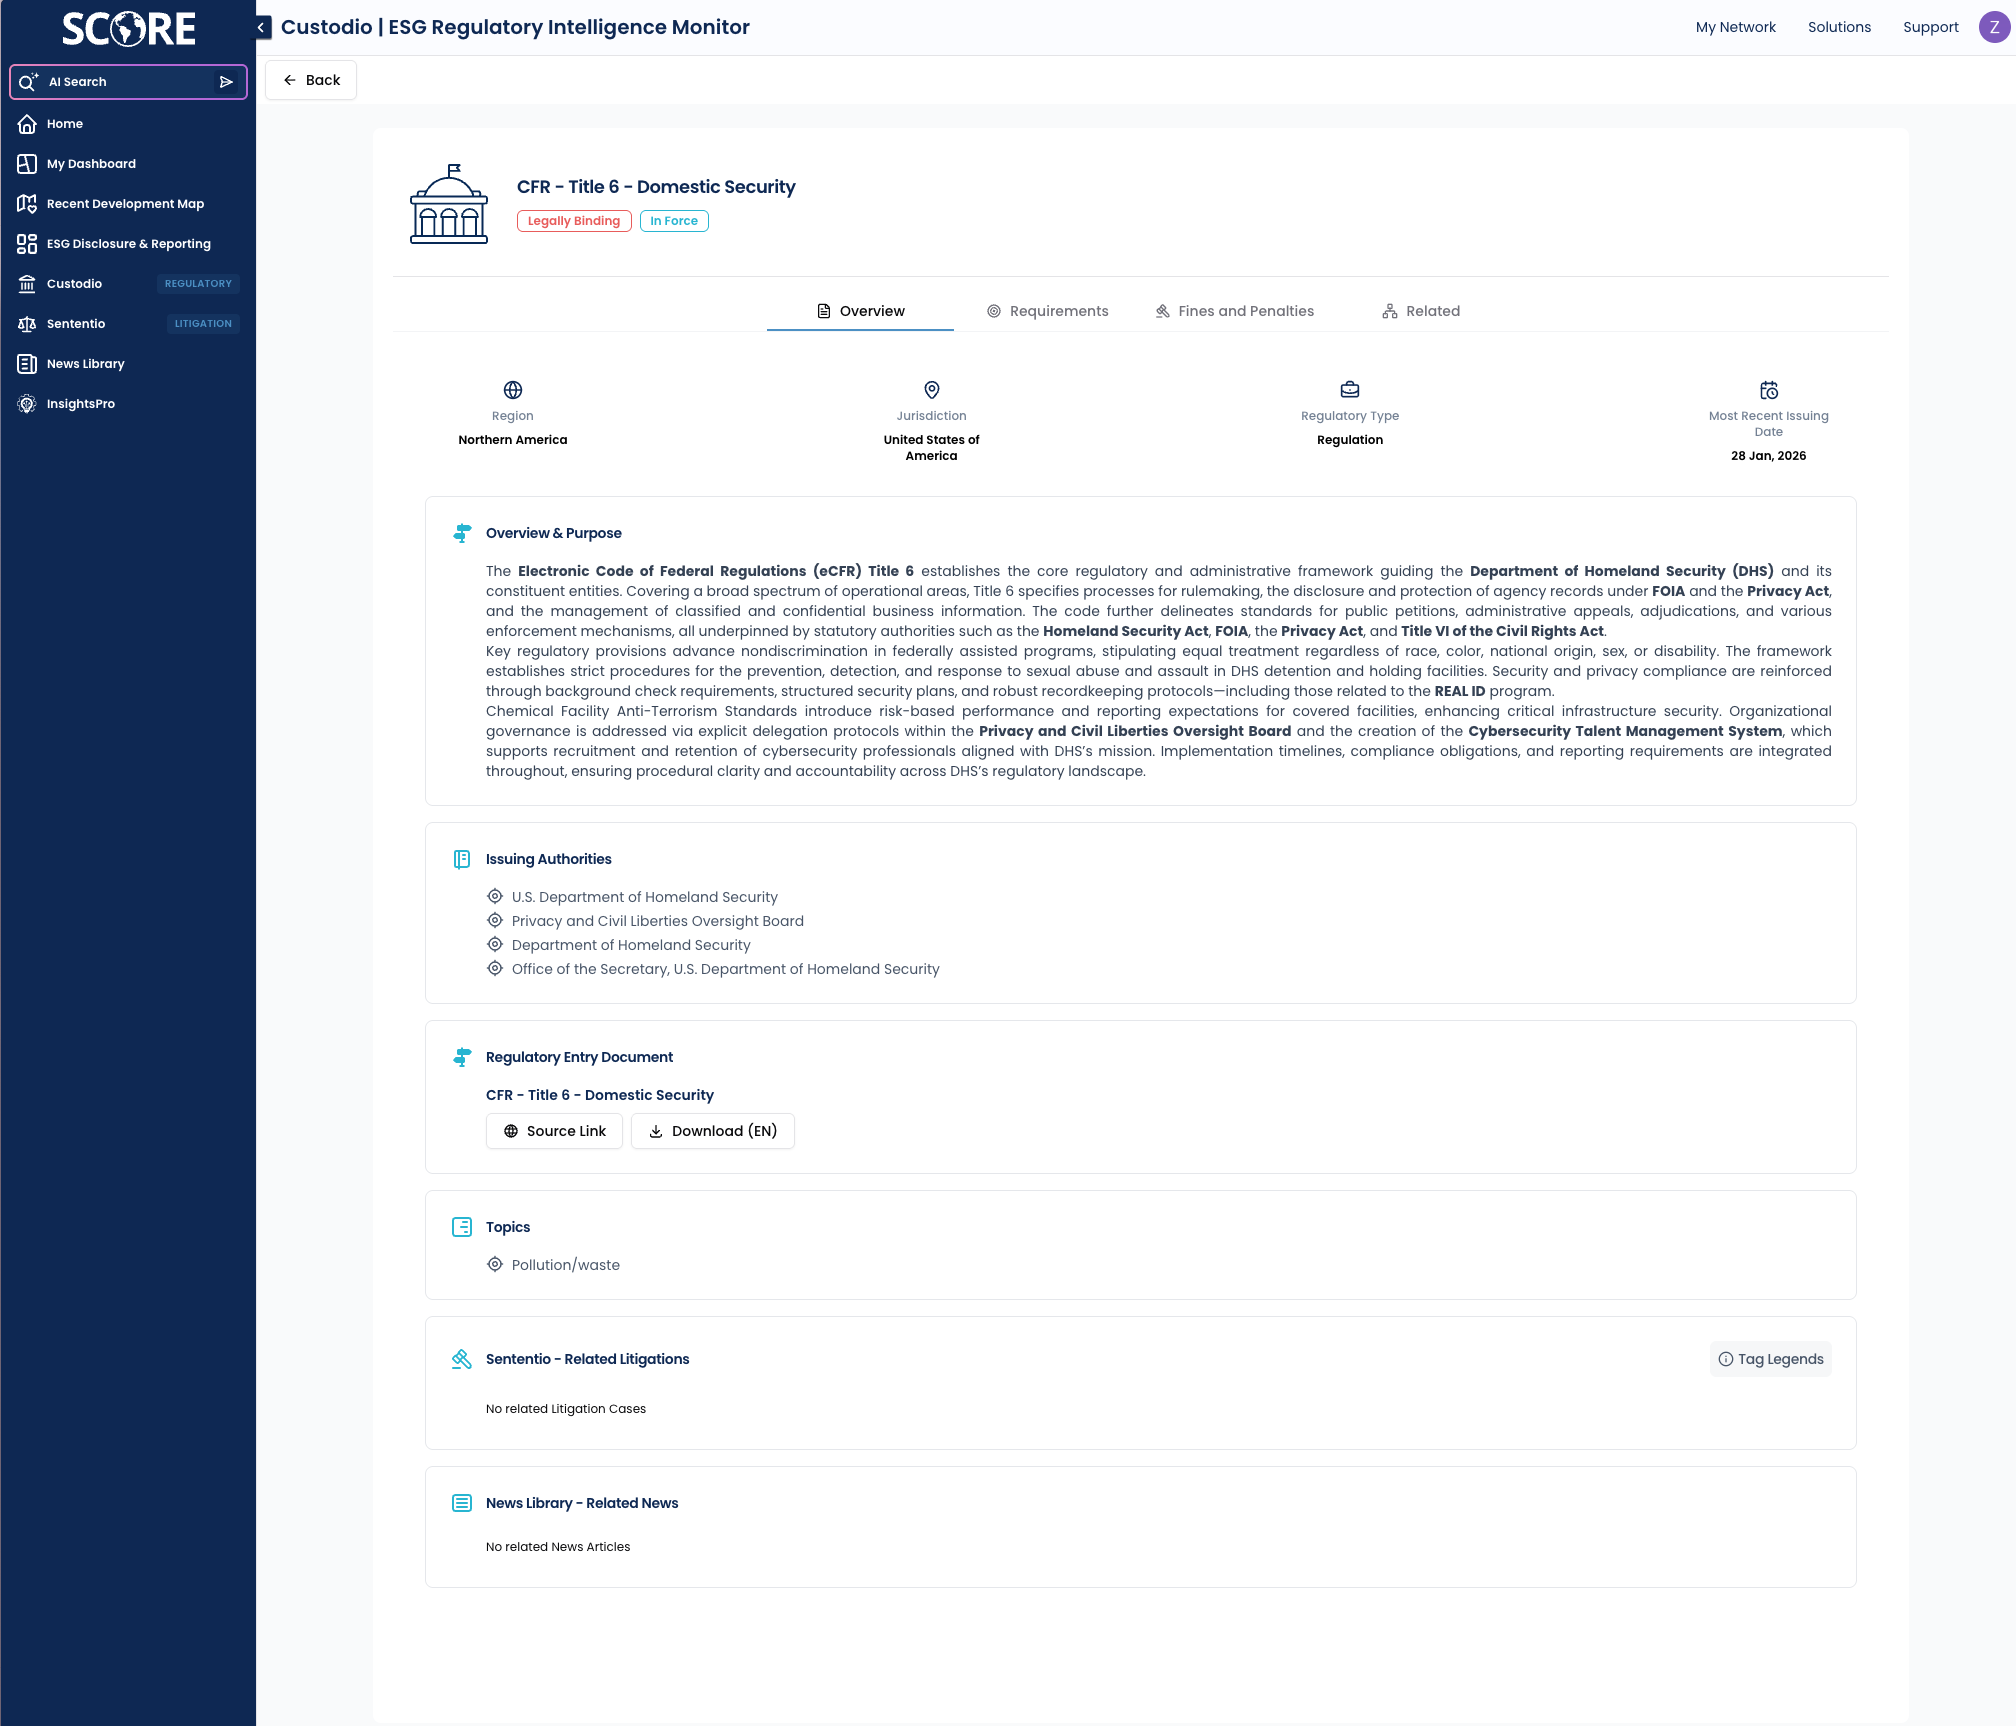The height and width of the screenshot is (1726, 2016).
Task: Open Home from the sidebar
Action: 65,124
